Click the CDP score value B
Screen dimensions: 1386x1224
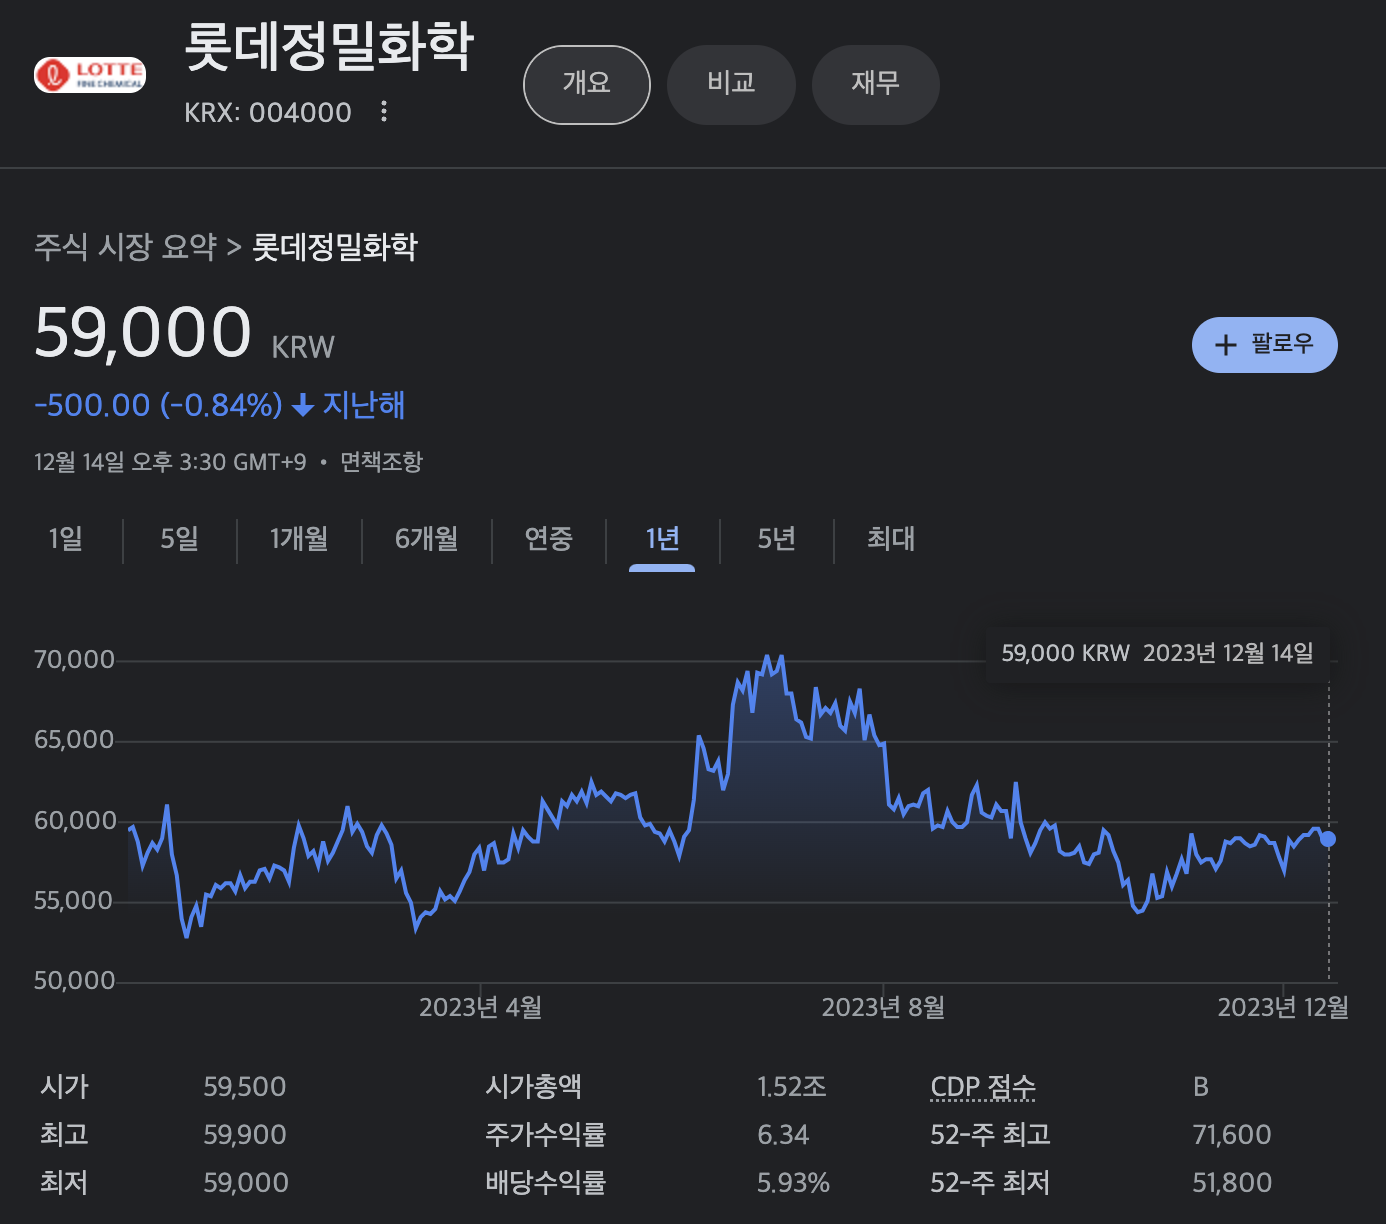coord(1201,1087)
